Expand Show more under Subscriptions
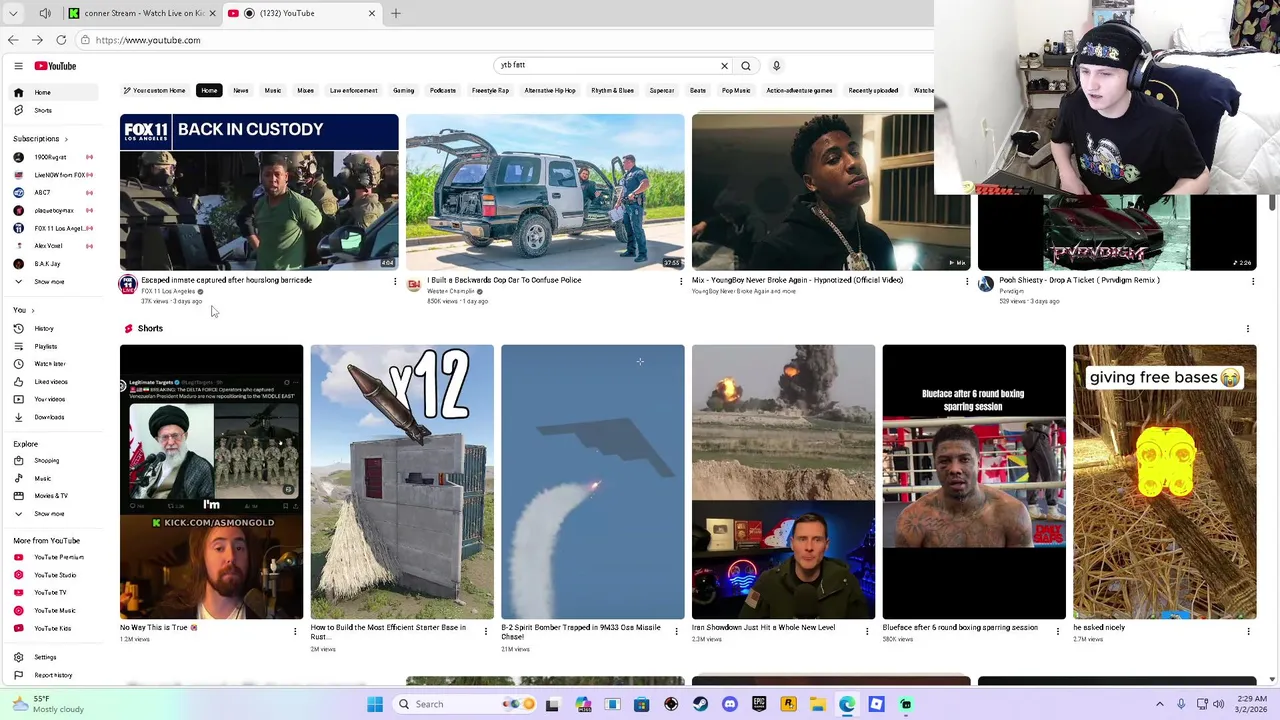The height and width of the screenshot is (720, 1280). (x=55, y=282)
